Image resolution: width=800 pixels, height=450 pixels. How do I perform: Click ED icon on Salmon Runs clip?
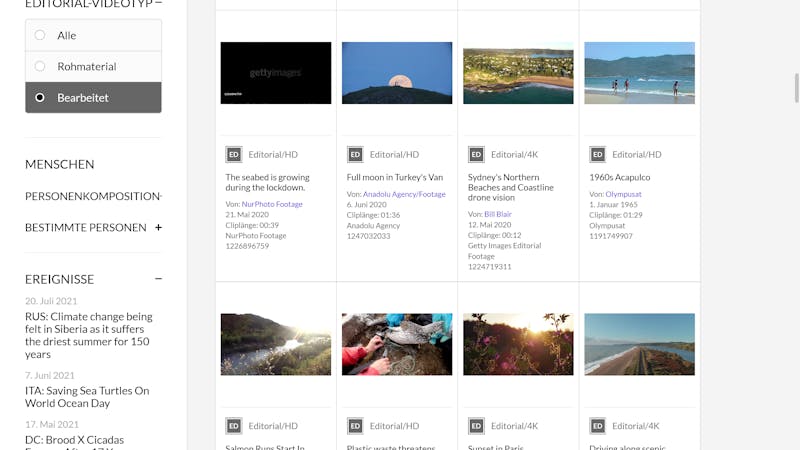(234, 426)
